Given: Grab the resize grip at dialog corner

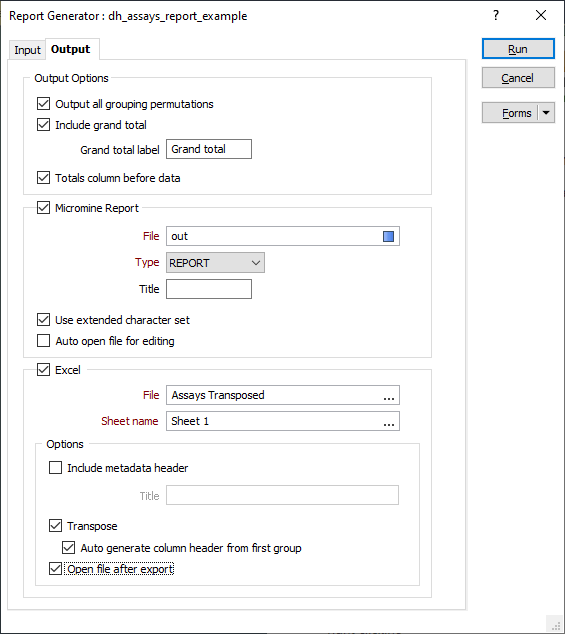Looking at the screenshot, I should (556, 626).
